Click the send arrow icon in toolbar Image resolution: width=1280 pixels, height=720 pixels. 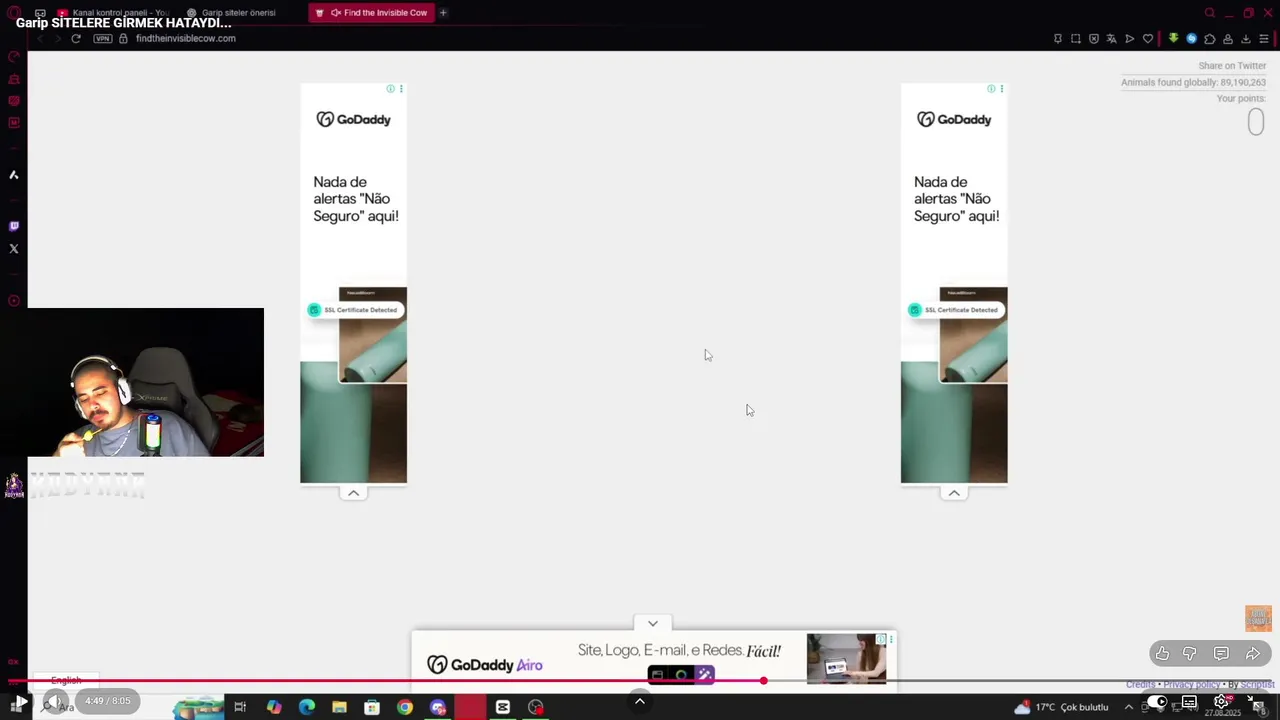[1130, 39]
